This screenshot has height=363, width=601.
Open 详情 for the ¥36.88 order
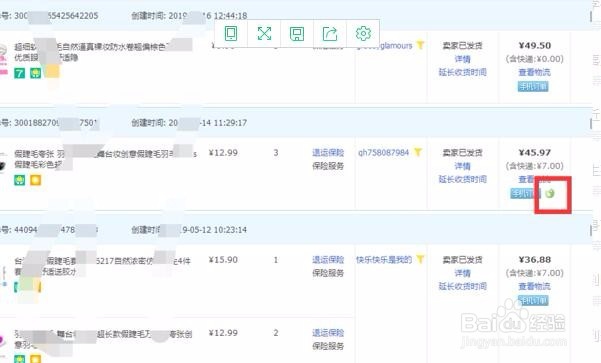click(463, 273)
